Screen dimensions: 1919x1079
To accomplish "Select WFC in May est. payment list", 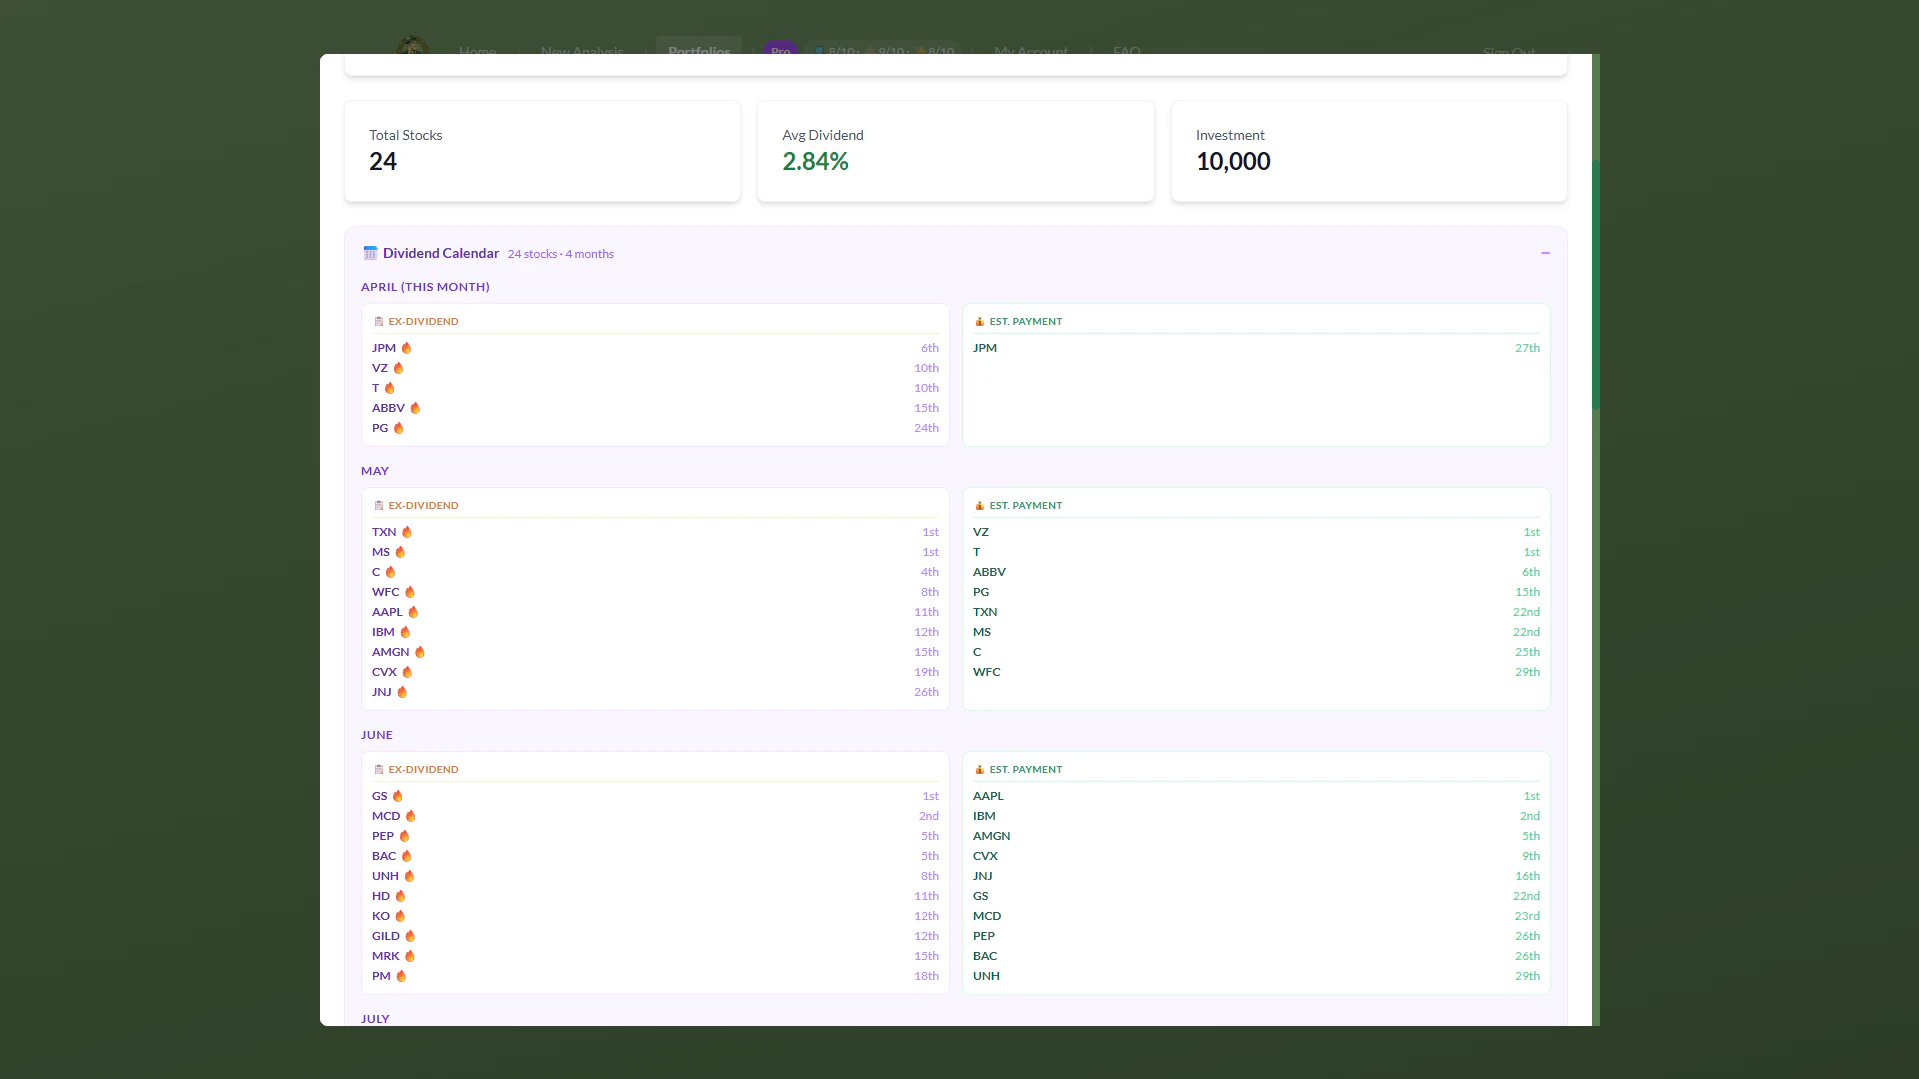I will pyautogui.click(x=986, y=672).
